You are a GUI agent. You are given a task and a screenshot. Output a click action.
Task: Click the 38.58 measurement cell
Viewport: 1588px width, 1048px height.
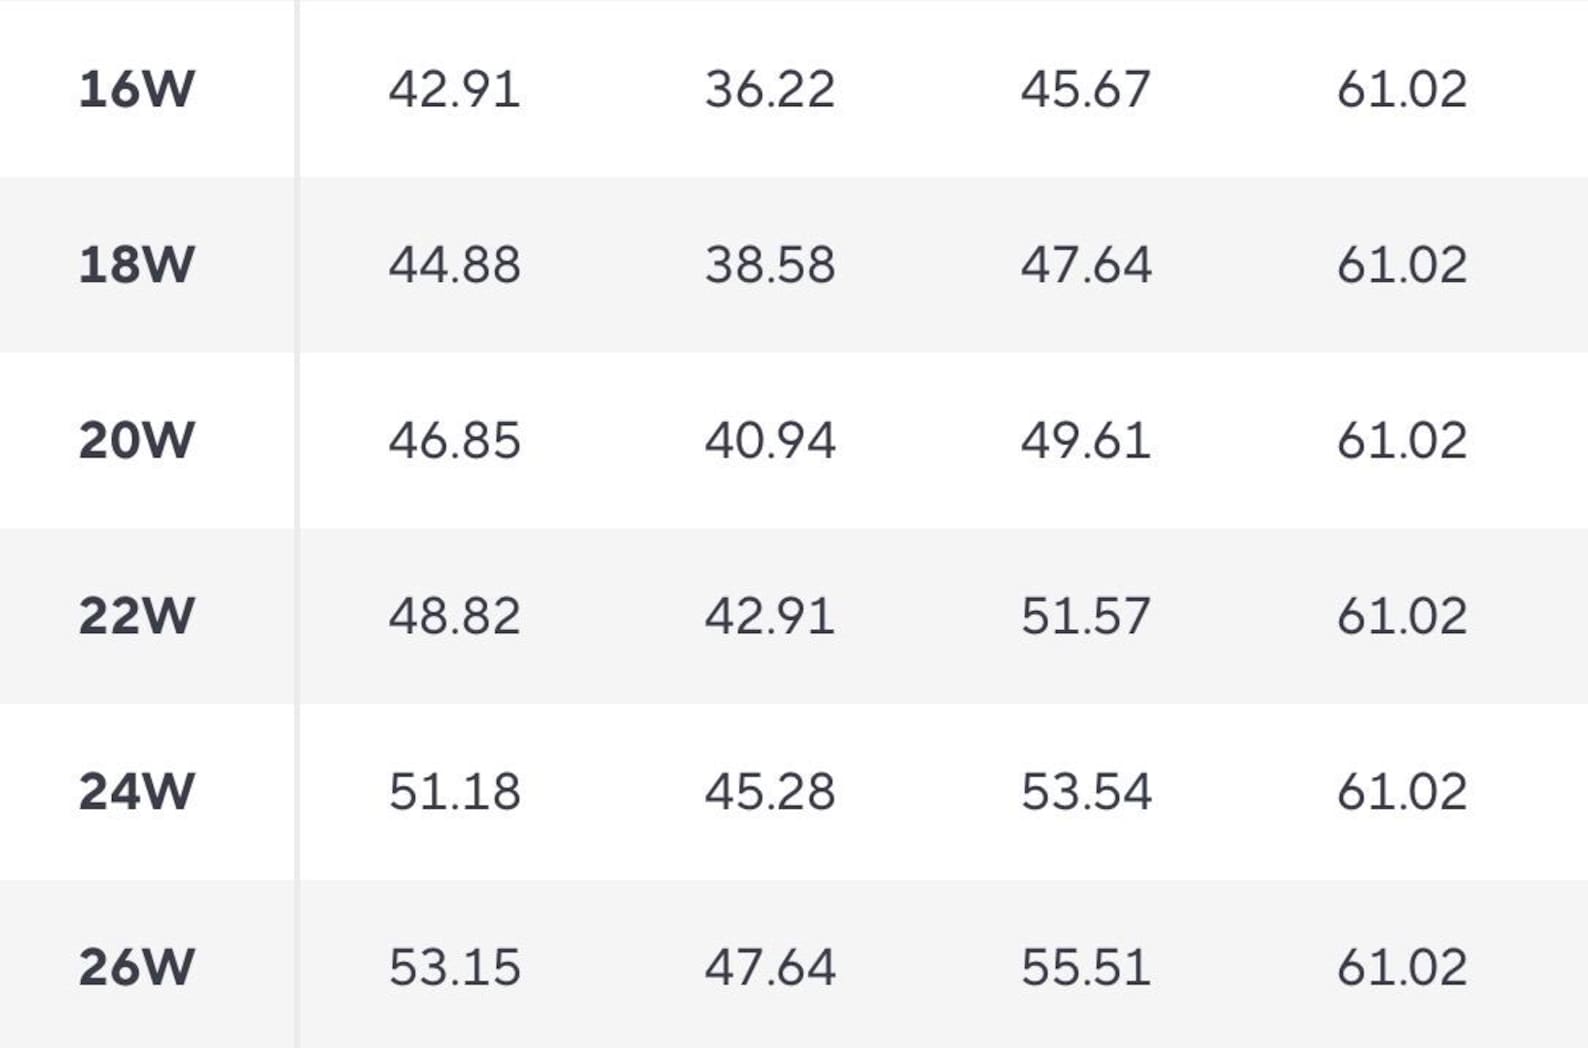(x=770, y=265)
